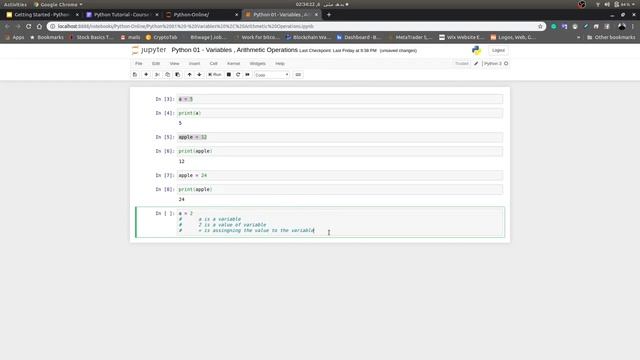This screenshot has width=640, height=360.
Task: Open the Stock Basics bookmark
Action: coord(91,37)
